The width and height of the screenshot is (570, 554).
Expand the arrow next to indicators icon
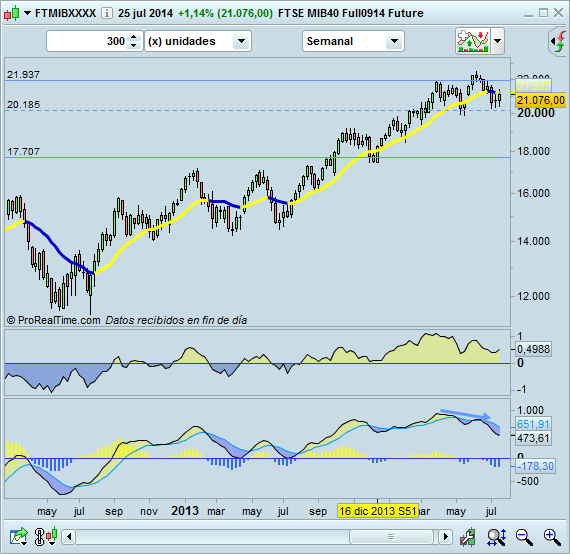[498, 41]
